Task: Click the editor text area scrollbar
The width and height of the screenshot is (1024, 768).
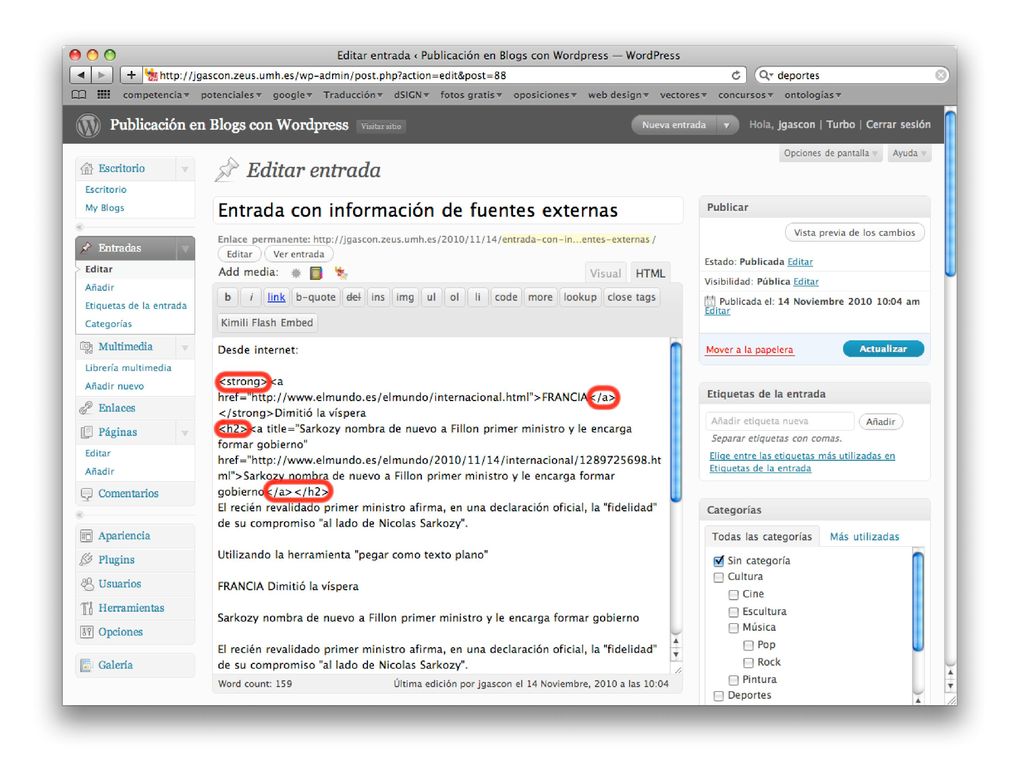Action: click(x=676, y=422)
